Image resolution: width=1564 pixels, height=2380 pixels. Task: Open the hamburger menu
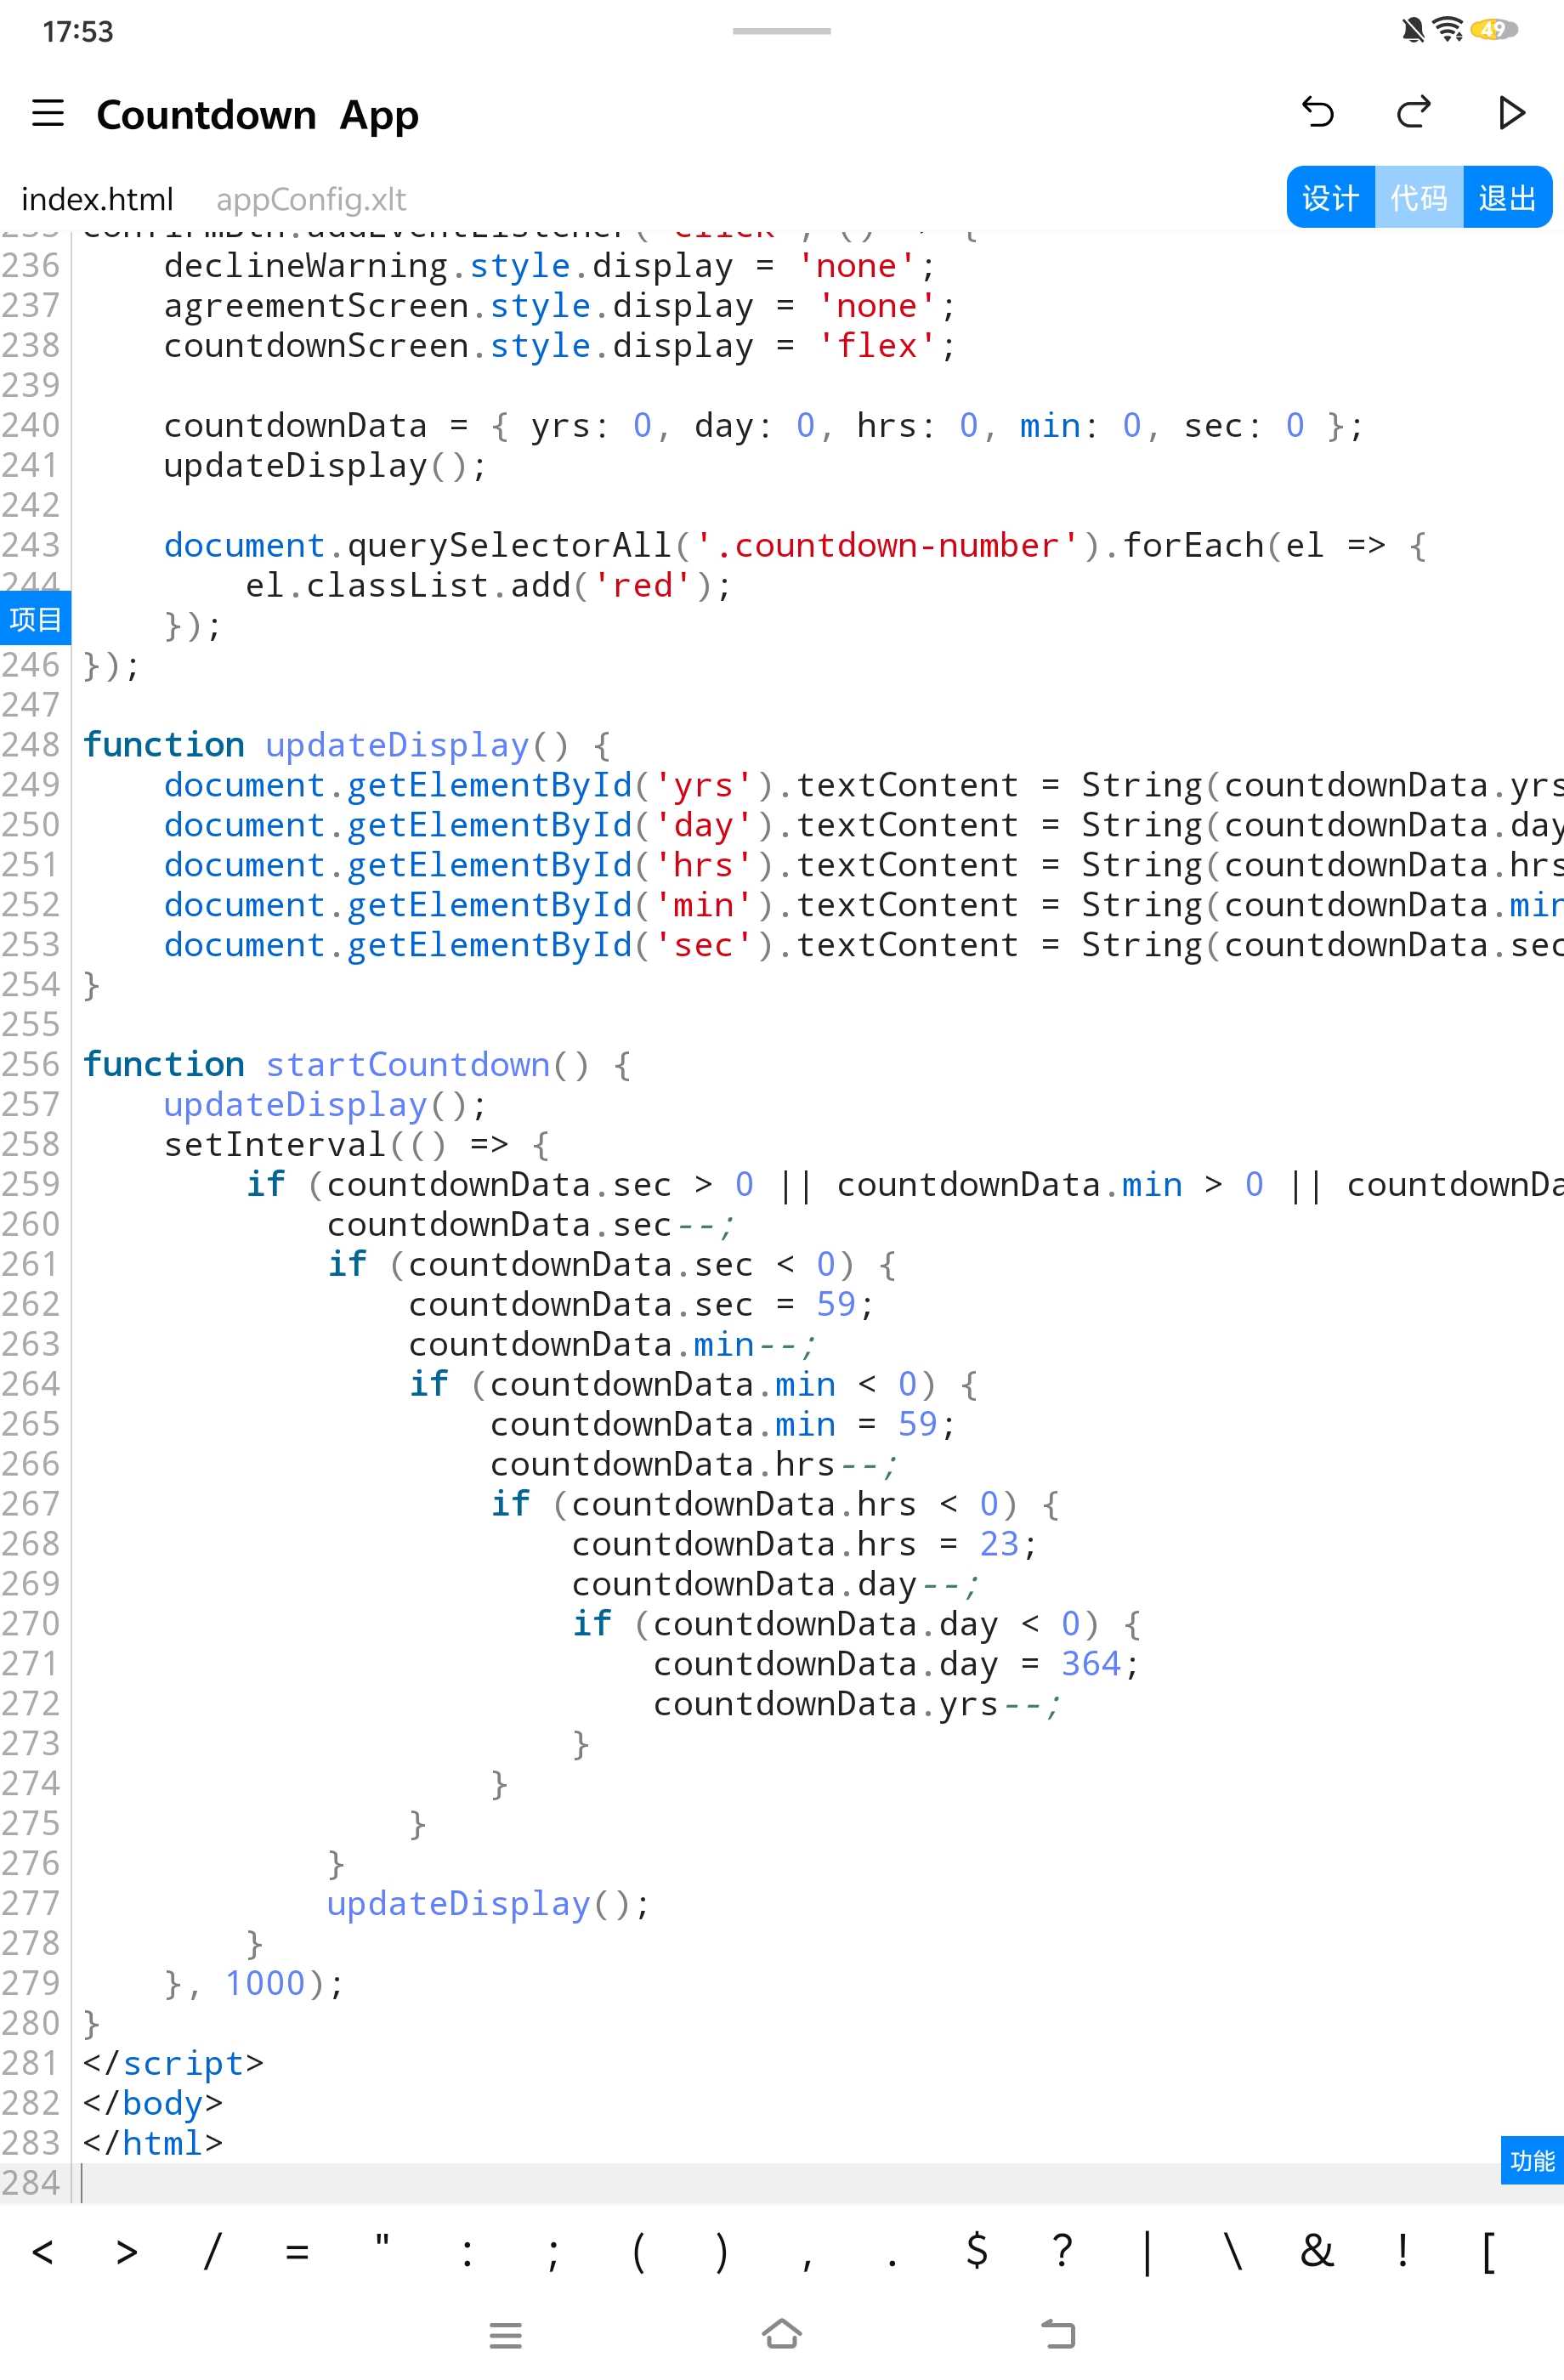[48, 114]
